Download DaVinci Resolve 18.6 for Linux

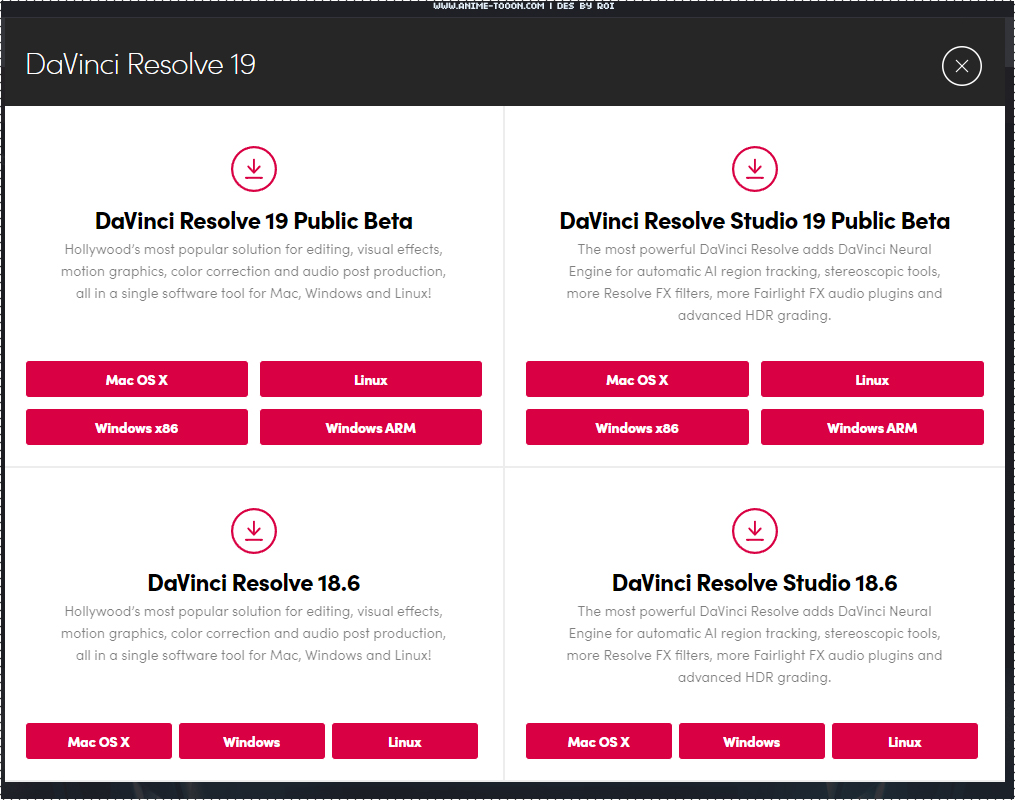405,741
